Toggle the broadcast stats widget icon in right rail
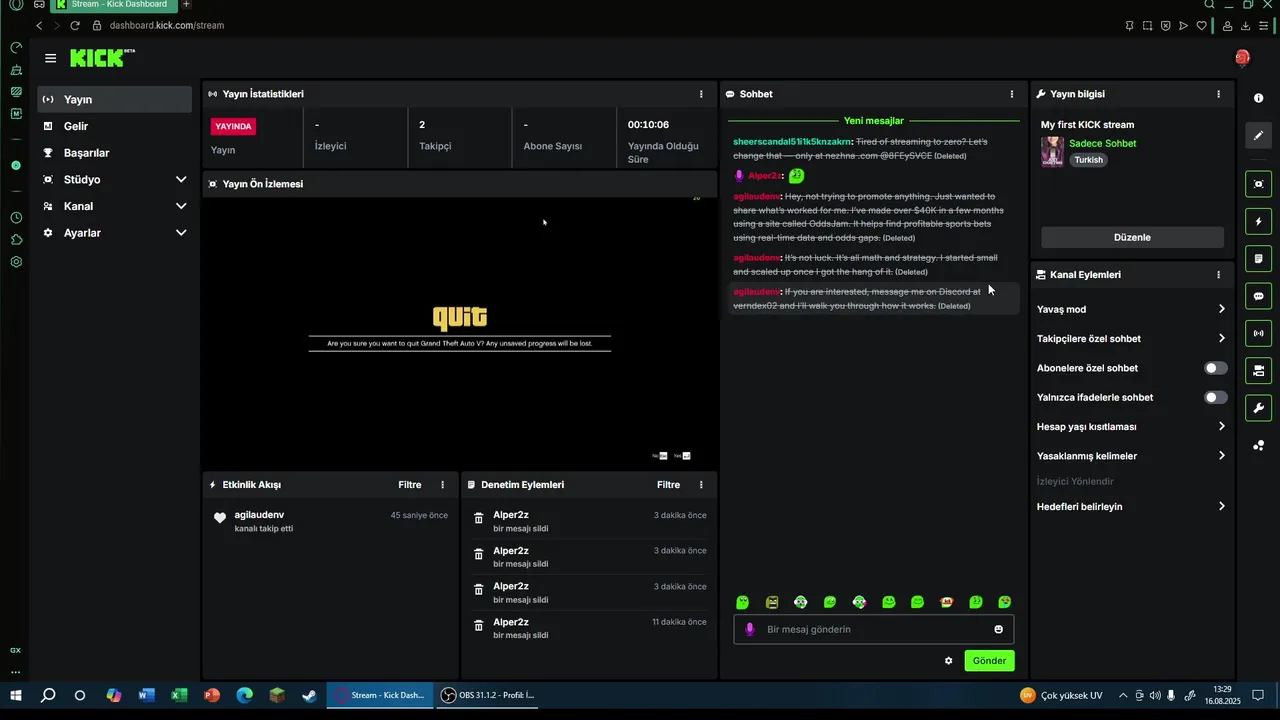This screenshot has width=1280, height=720. (1258, 333)
